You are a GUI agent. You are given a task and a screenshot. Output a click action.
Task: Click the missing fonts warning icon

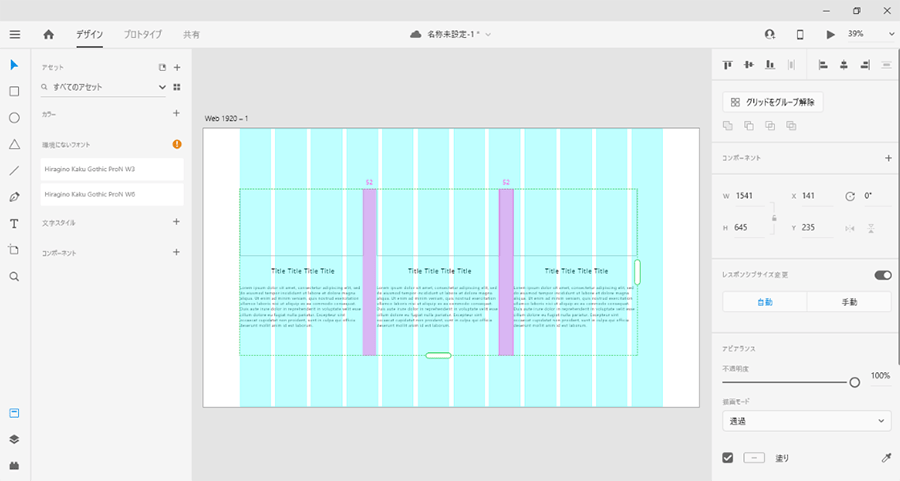pyautogui.click(x=177, y=144)
